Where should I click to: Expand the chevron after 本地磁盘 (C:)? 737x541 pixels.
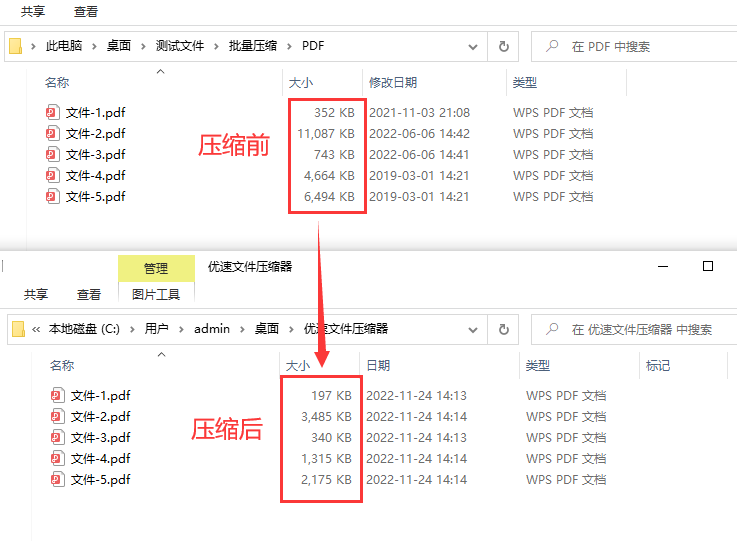coord(132,329)
